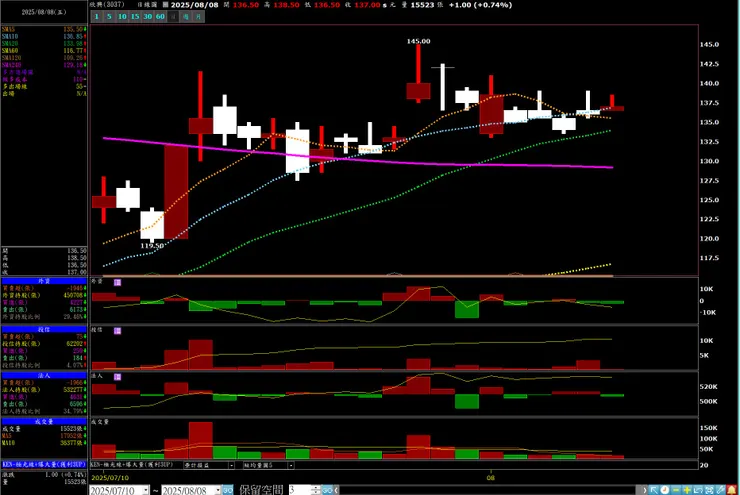The width and height of the screenshot is (740, 495).
Task: Click the GO button after the 保留空間 field
Action: [x=327, y=490]
